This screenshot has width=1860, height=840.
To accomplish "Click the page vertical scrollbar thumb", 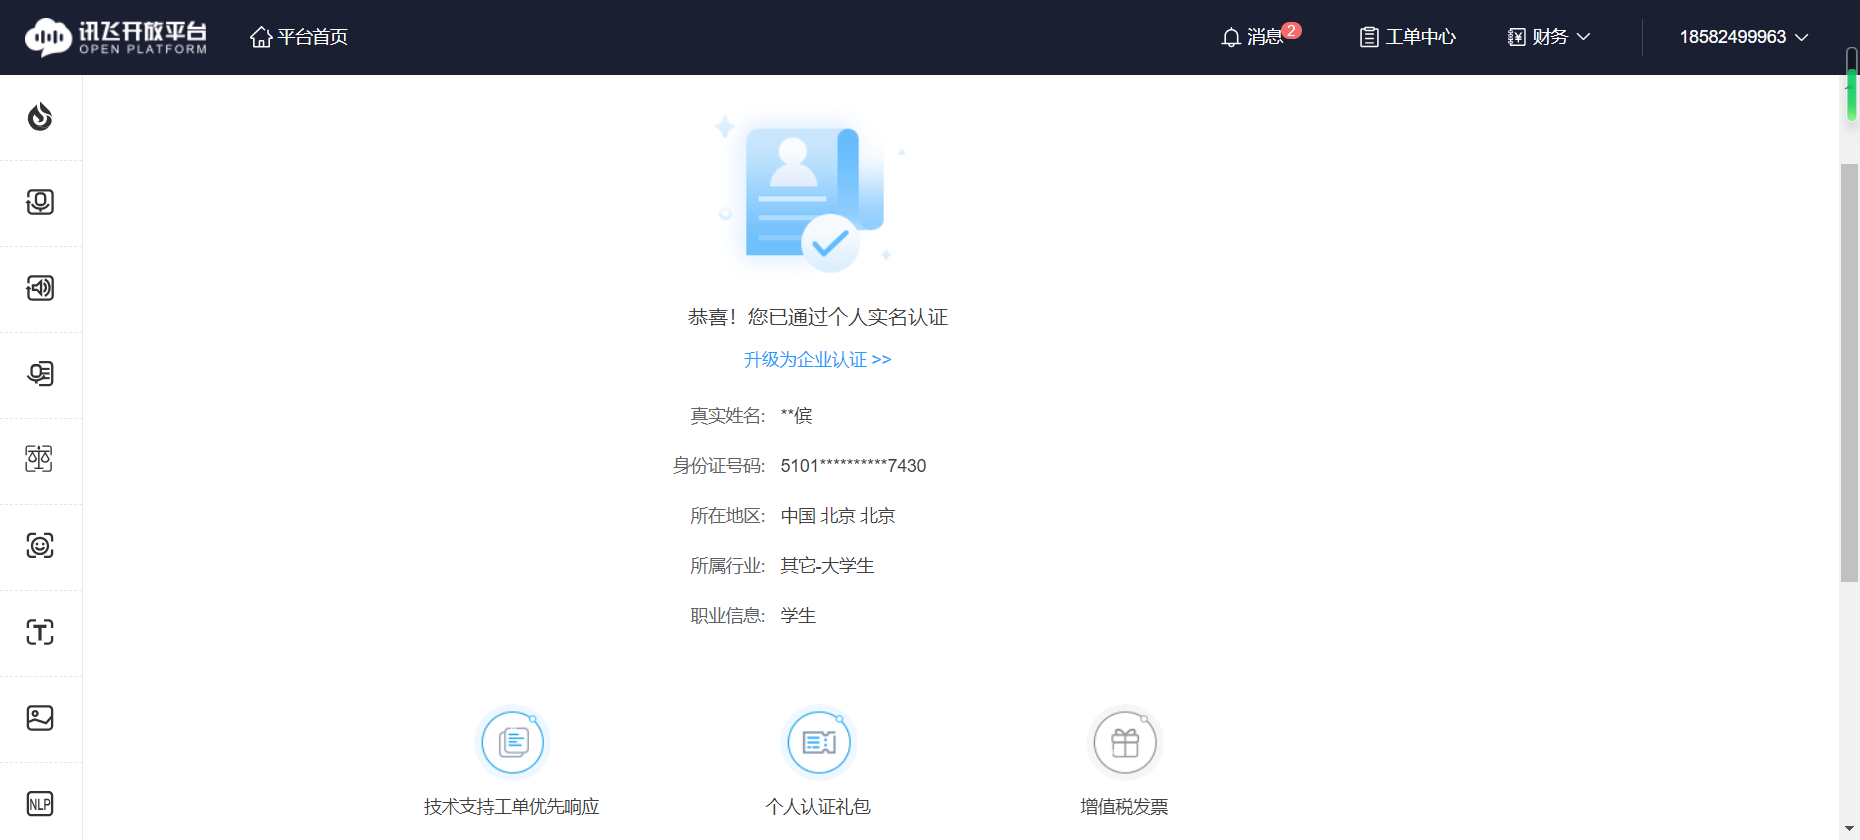I will click(x=1850, y=372).
